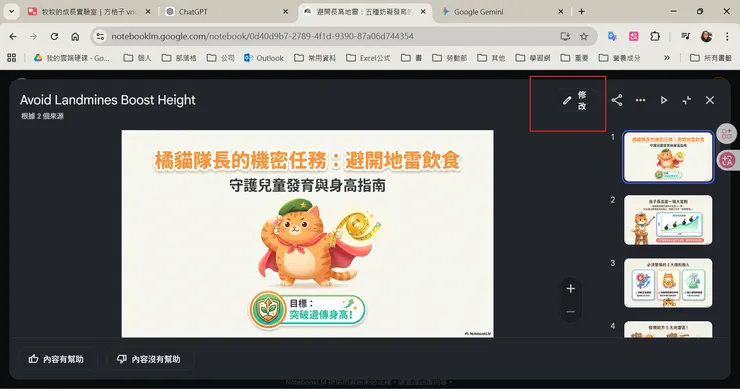Click the 根據 2 個來源 sources text

click(x=42, y=116)
